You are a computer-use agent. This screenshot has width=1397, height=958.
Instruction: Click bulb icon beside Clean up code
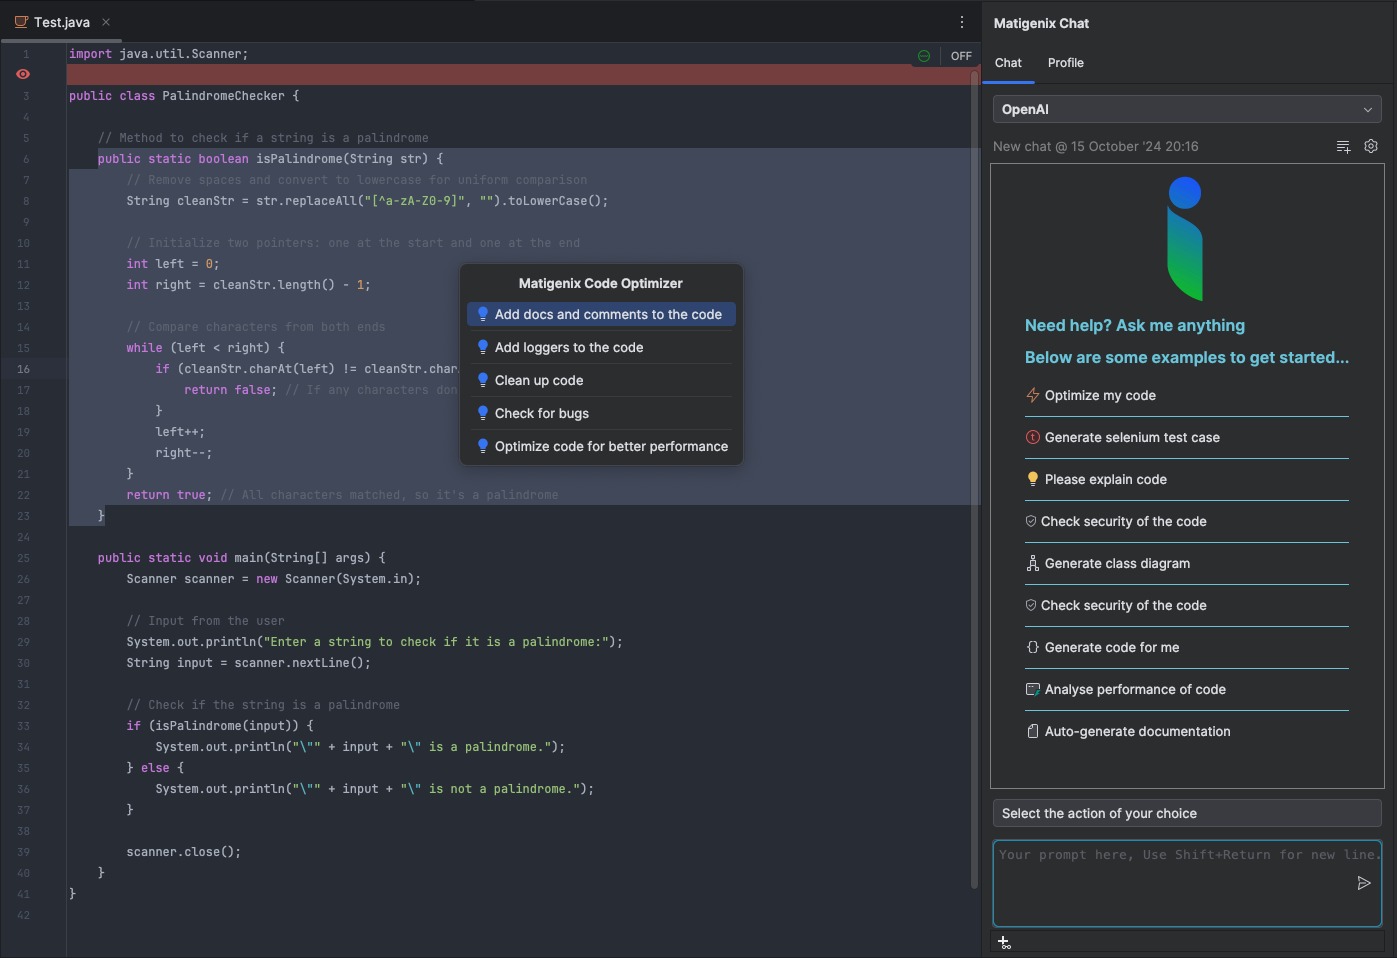click(482, 380)
